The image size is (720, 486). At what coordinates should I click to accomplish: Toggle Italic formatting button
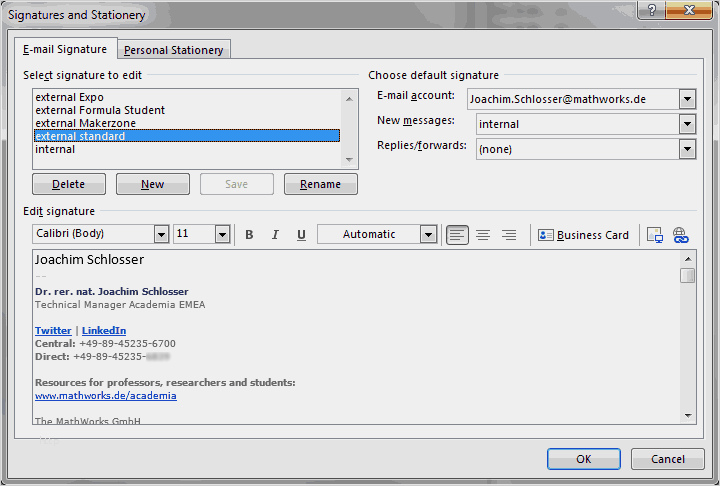click(275, 235)
